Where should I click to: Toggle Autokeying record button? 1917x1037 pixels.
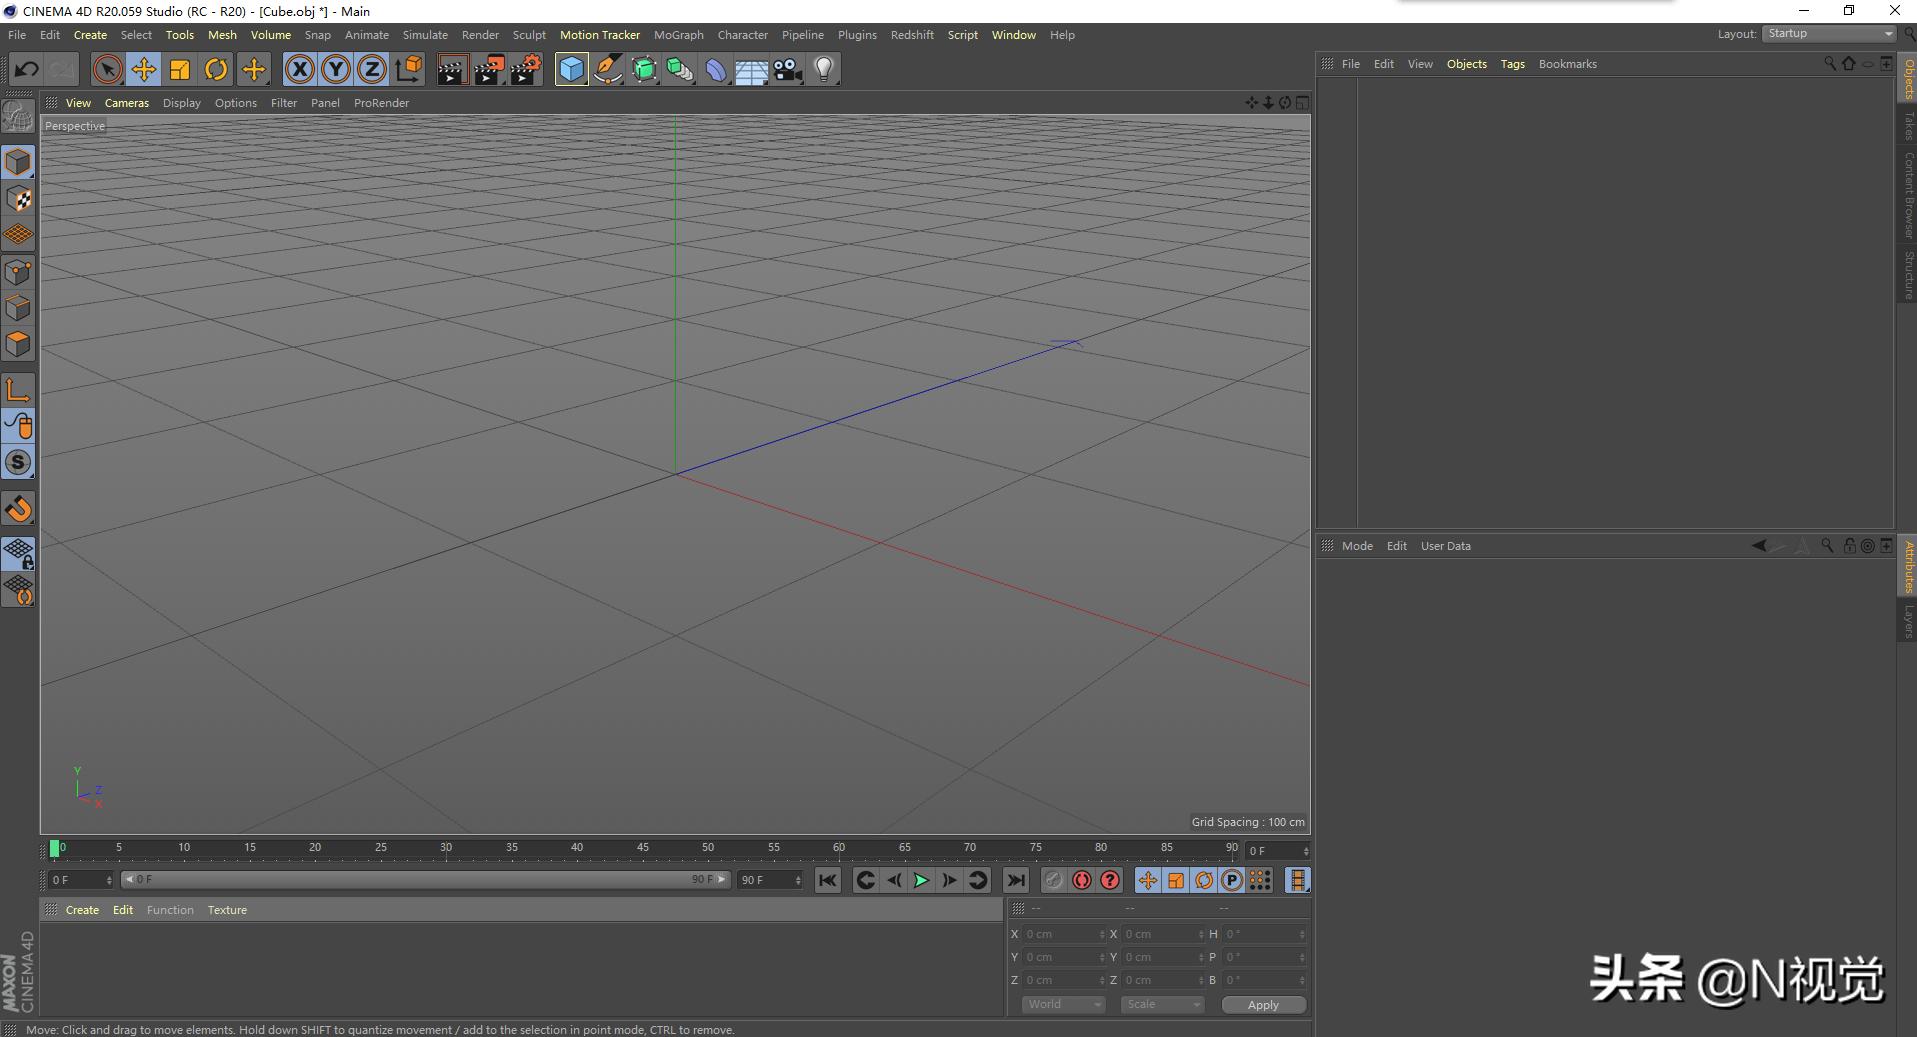1081,880
